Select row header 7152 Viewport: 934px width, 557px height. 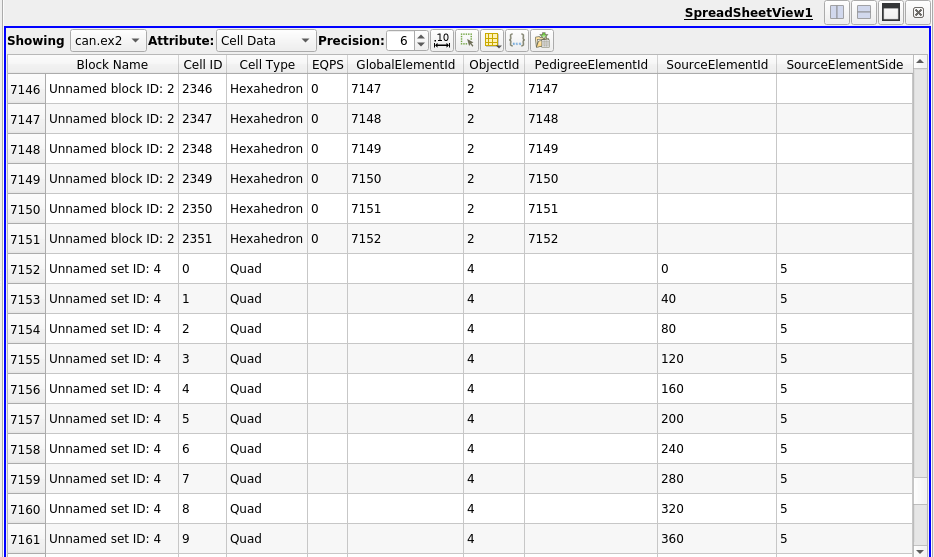(26, 269)
